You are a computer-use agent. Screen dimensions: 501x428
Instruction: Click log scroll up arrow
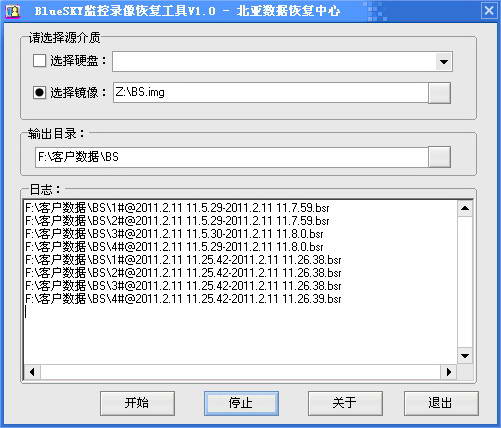pyautogui.click(x=465, y=208)
